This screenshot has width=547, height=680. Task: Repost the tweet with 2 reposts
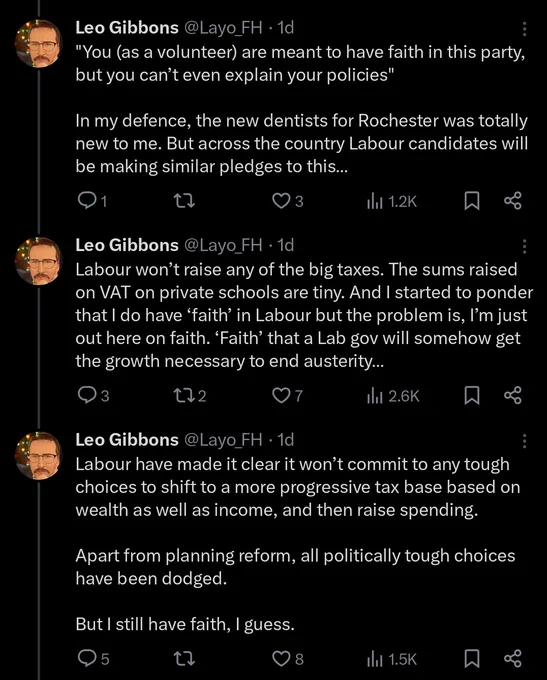(x=190, y=396)
